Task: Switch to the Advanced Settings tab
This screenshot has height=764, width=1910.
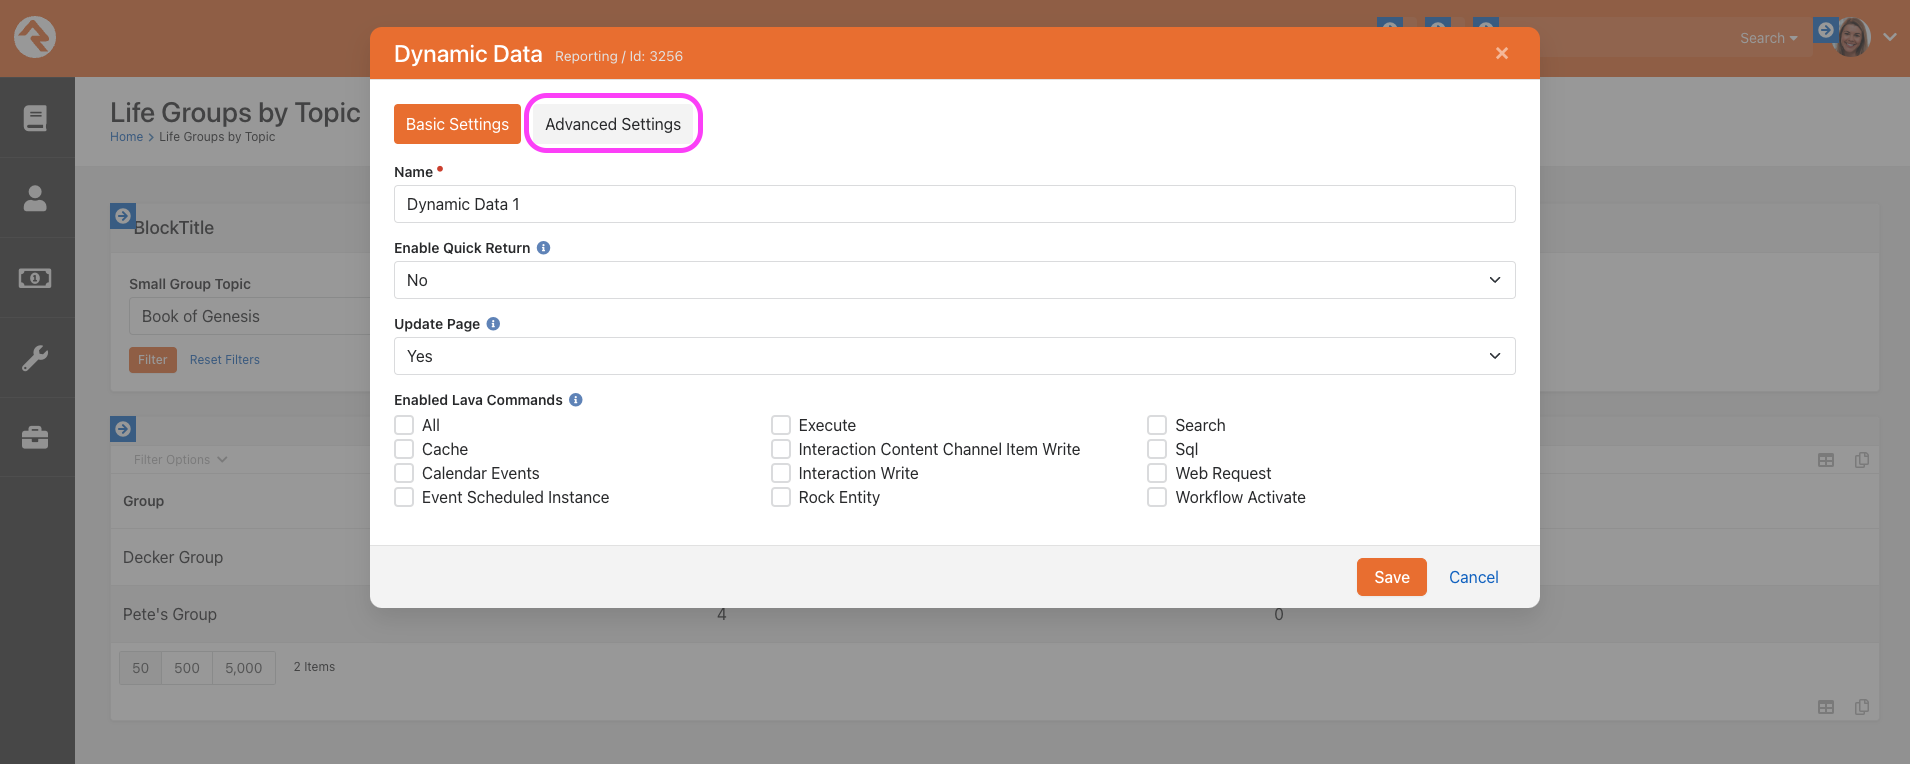Action: 613,124
